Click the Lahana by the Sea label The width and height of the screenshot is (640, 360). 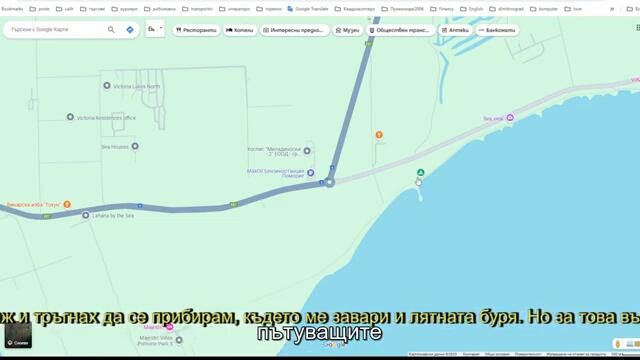click(x=113, y=216)
